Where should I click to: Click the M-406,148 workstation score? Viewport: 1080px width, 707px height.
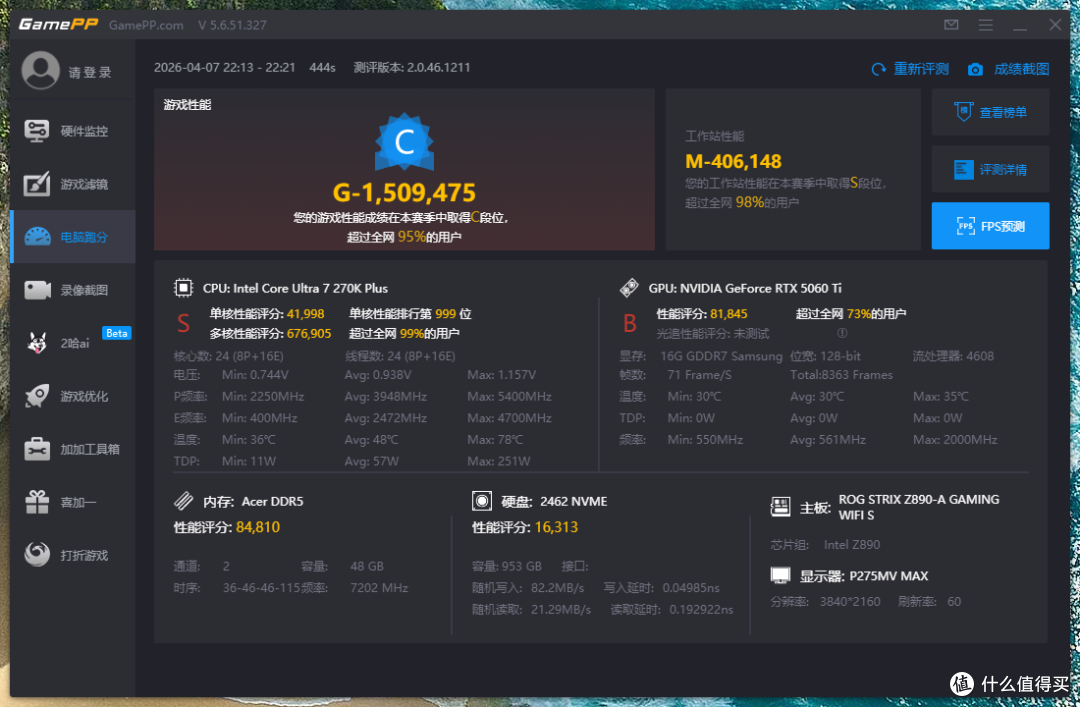[734, 161]
